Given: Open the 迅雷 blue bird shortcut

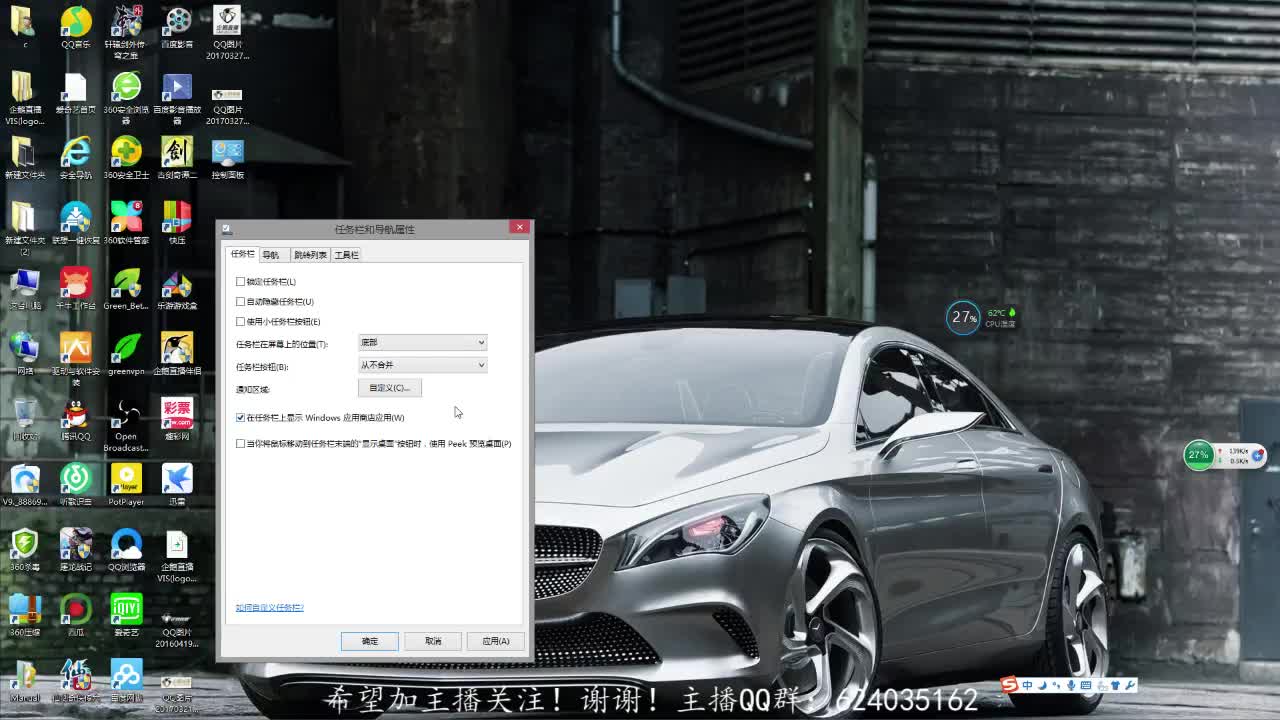Looking at the screenshot, I should (x=177, y=480).
